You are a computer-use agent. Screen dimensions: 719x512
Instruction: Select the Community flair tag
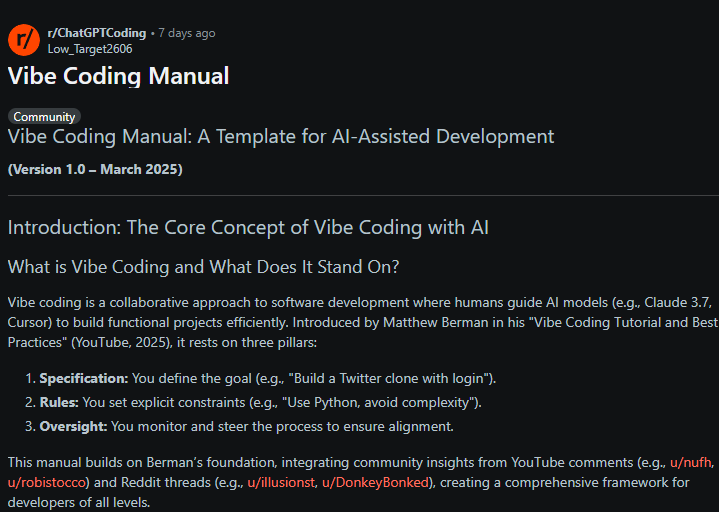pyautogui.click(x=44, y=116)
